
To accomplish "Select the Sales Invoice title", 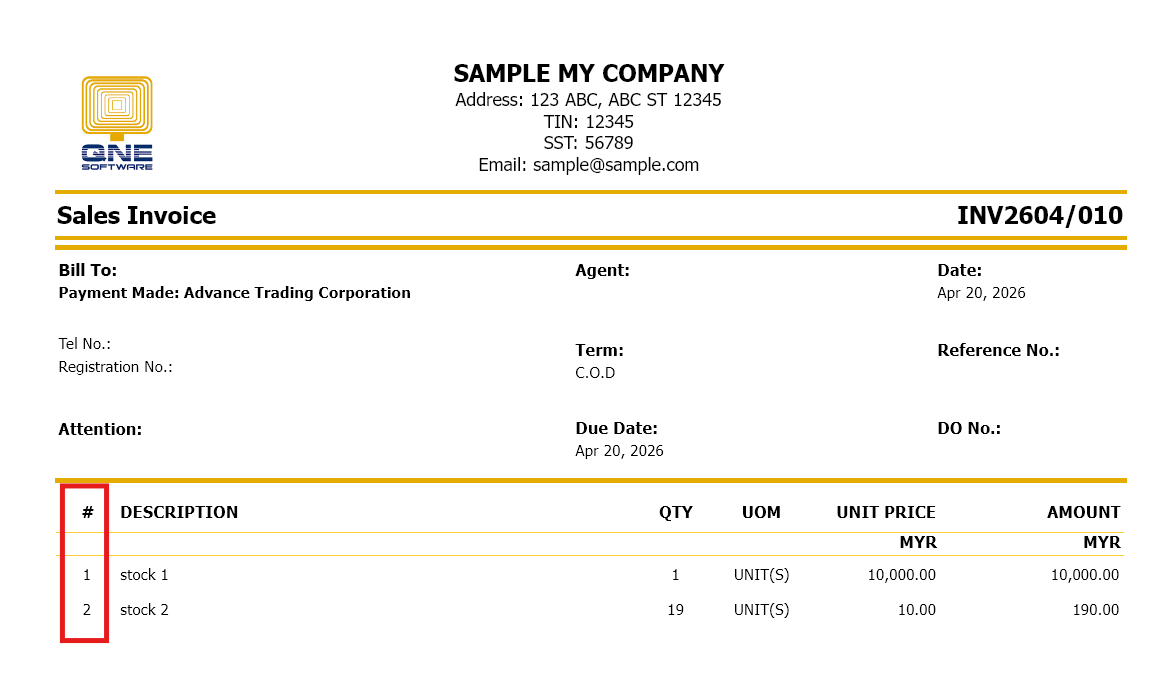I will [136, 216].
